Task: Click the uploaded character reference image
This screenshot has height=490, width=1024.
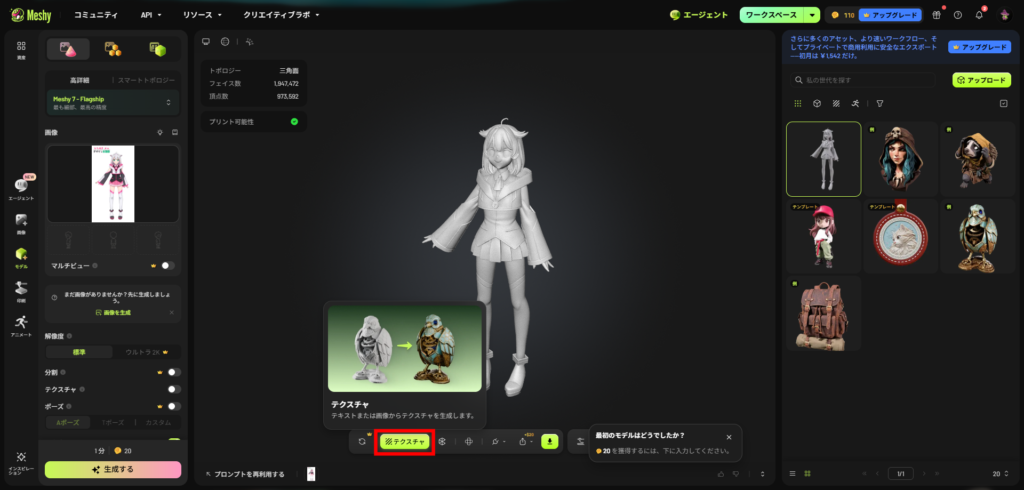Action: point(113,184)
